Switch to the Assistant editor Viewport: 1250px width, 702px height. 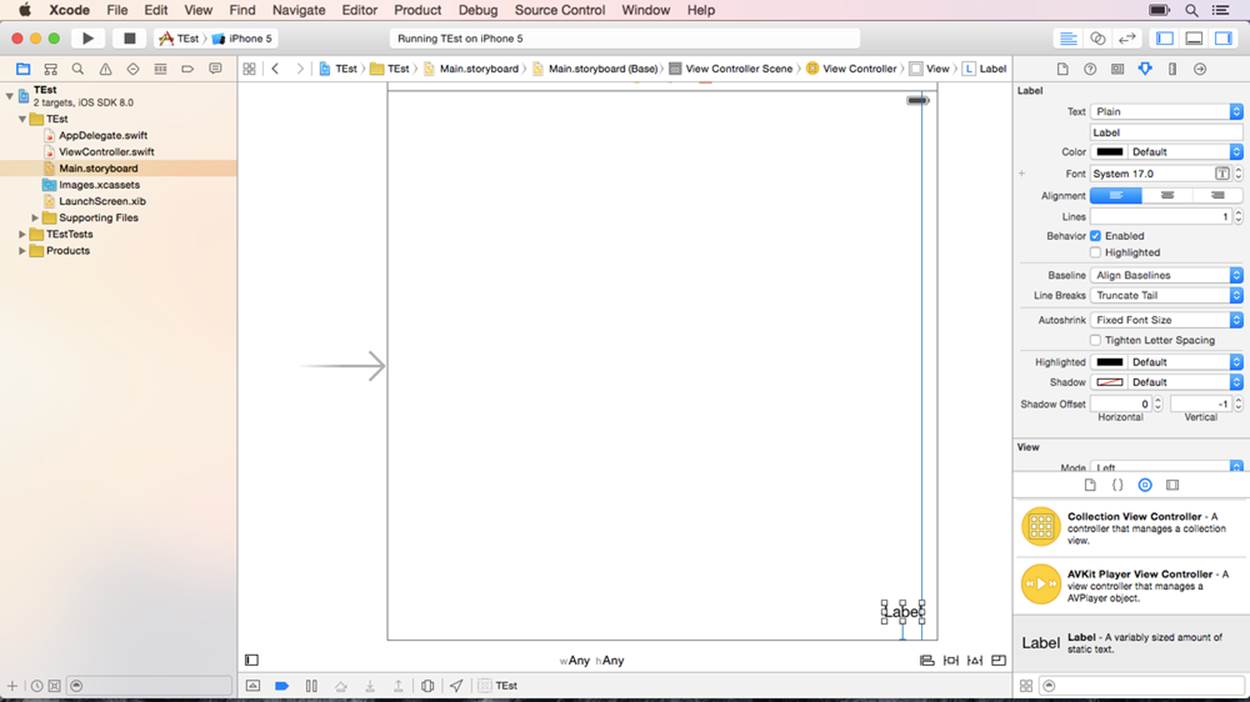pos(1098,38)
